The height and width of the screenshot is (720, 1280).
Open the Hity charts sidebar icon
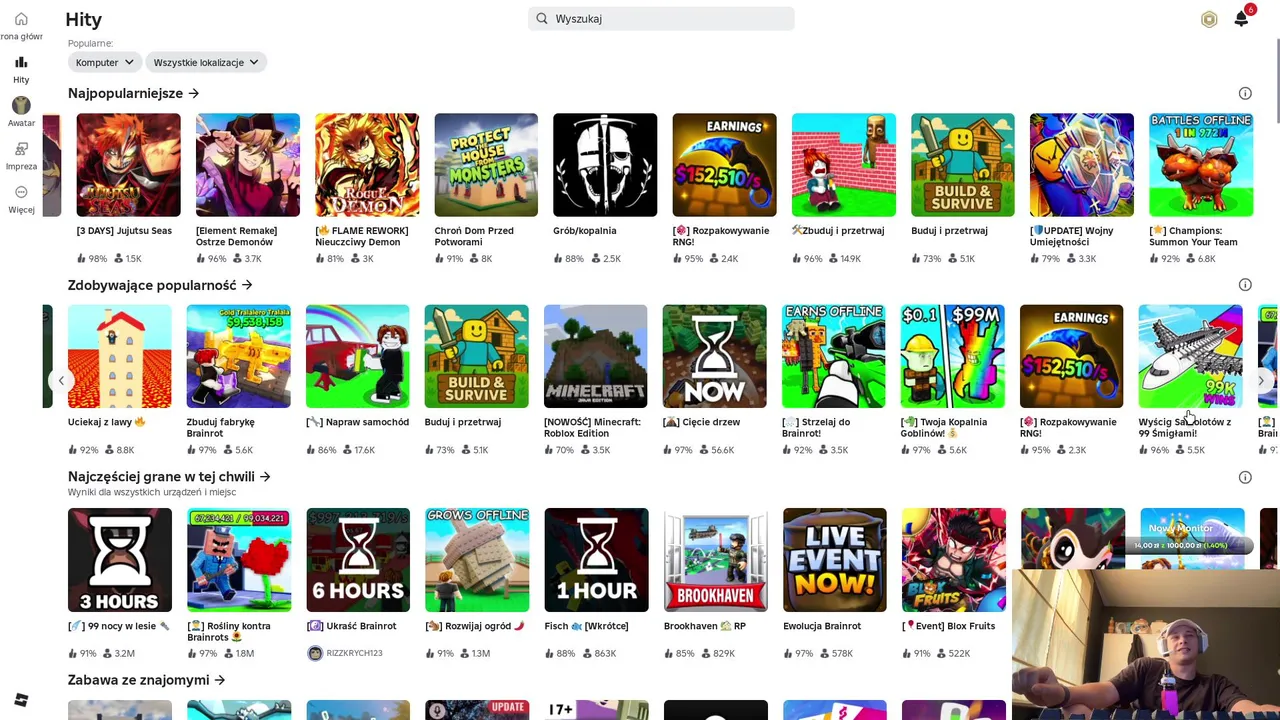click(21, 62)
